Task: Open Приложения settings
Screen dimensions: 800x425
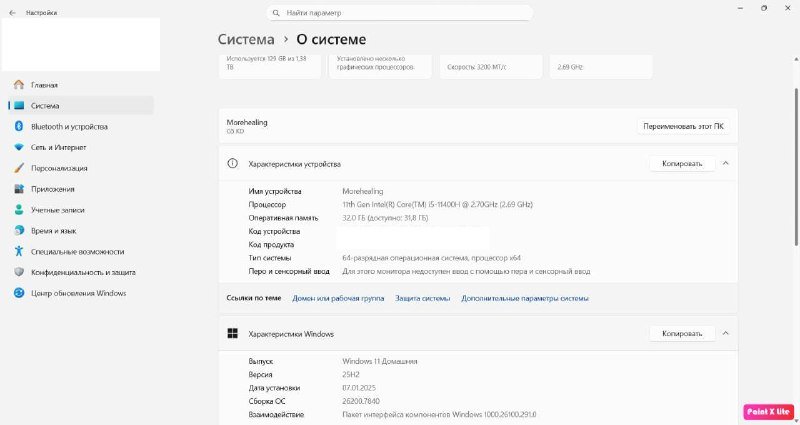Action: coord(81,189)
